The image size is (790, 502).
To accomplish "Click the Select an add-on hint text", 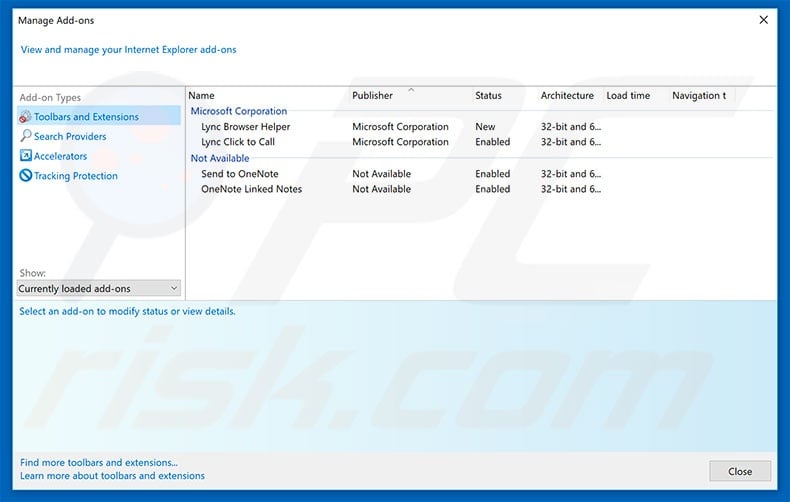I will (x=127, y=311).
